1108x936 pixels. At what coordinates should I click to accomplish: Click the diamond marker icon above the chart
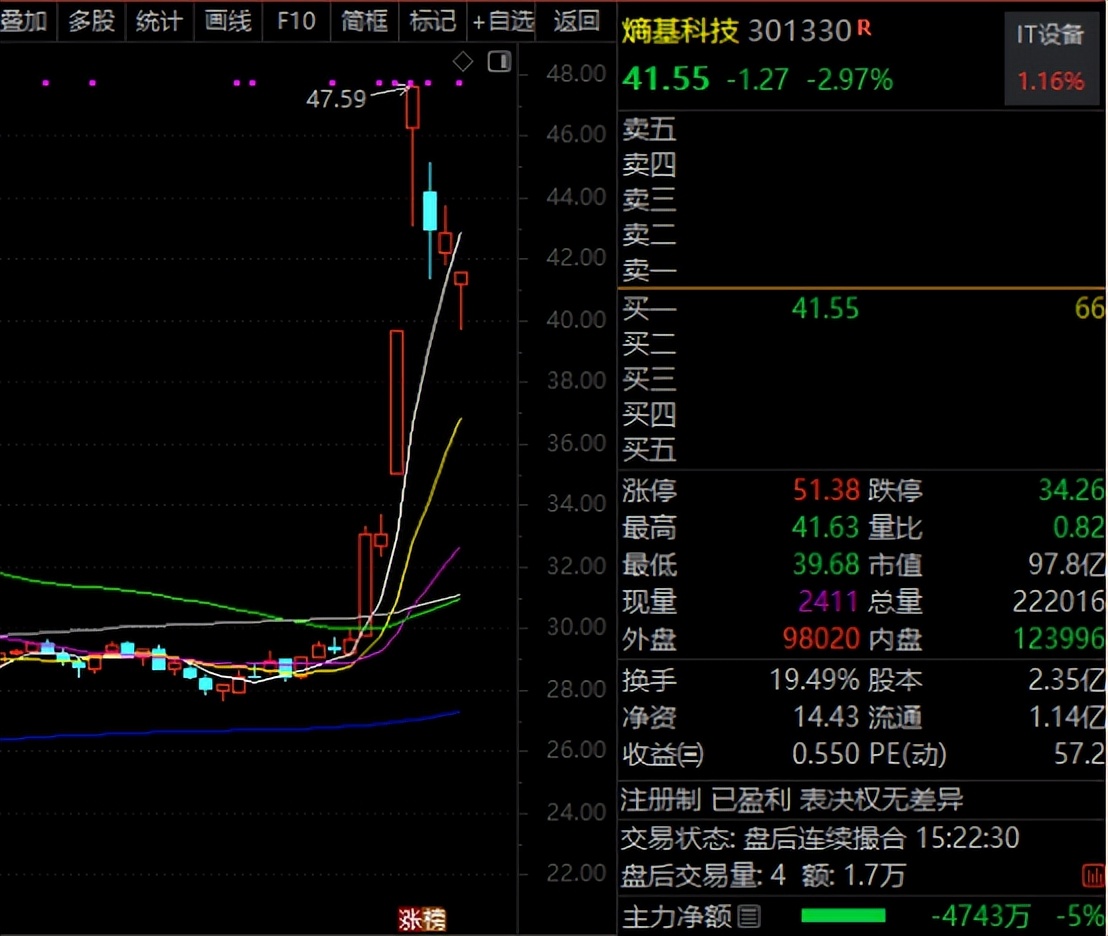pos(463,62)
